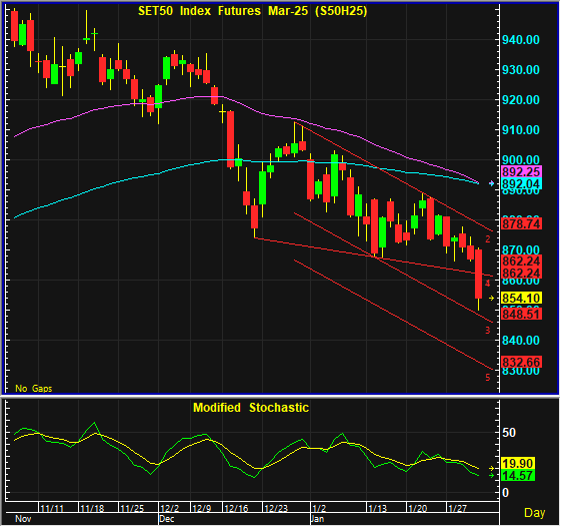Click the 930.00 price axis label
Screen dimensions: 561x527
tap(521, 70)
